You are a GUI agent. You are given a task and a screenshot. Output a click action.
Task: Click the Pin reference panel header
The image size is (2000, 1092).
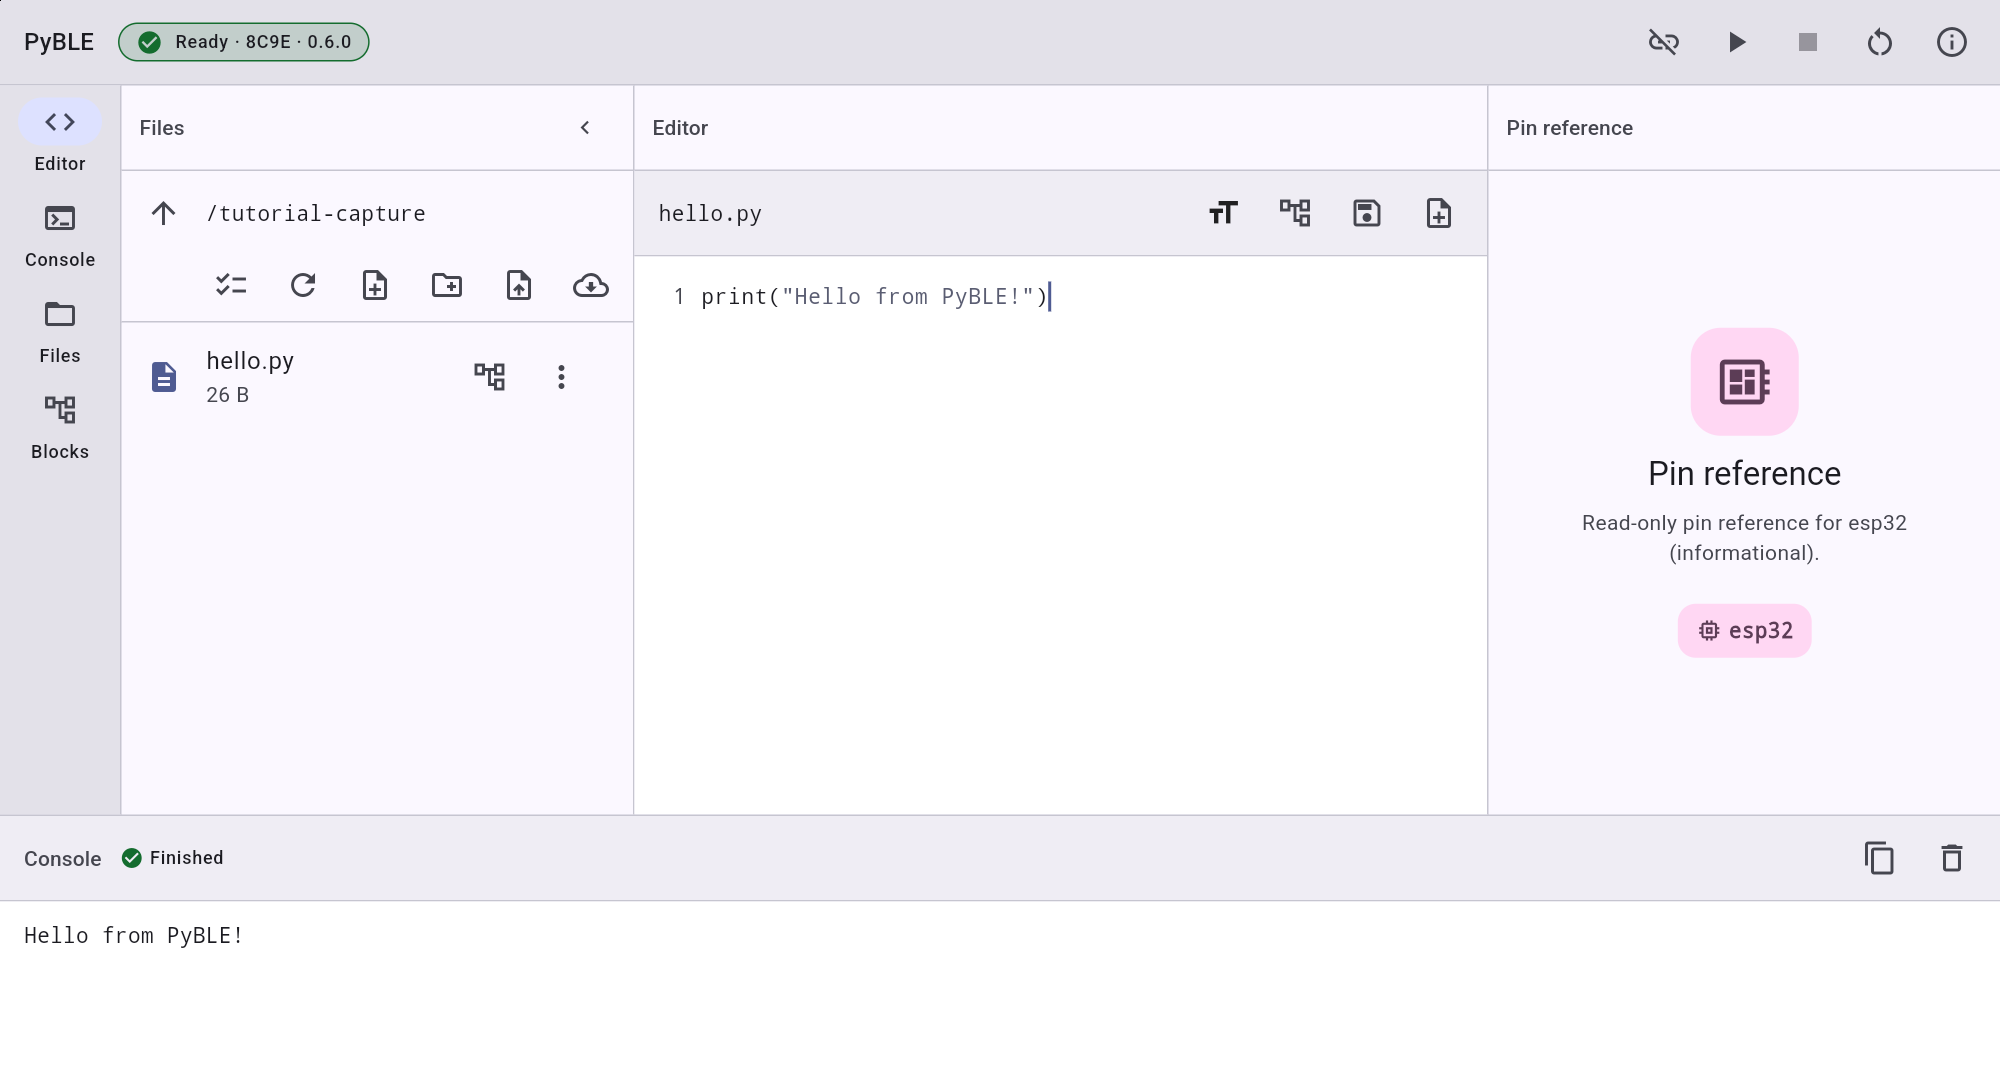click(x=1570, y=128)
